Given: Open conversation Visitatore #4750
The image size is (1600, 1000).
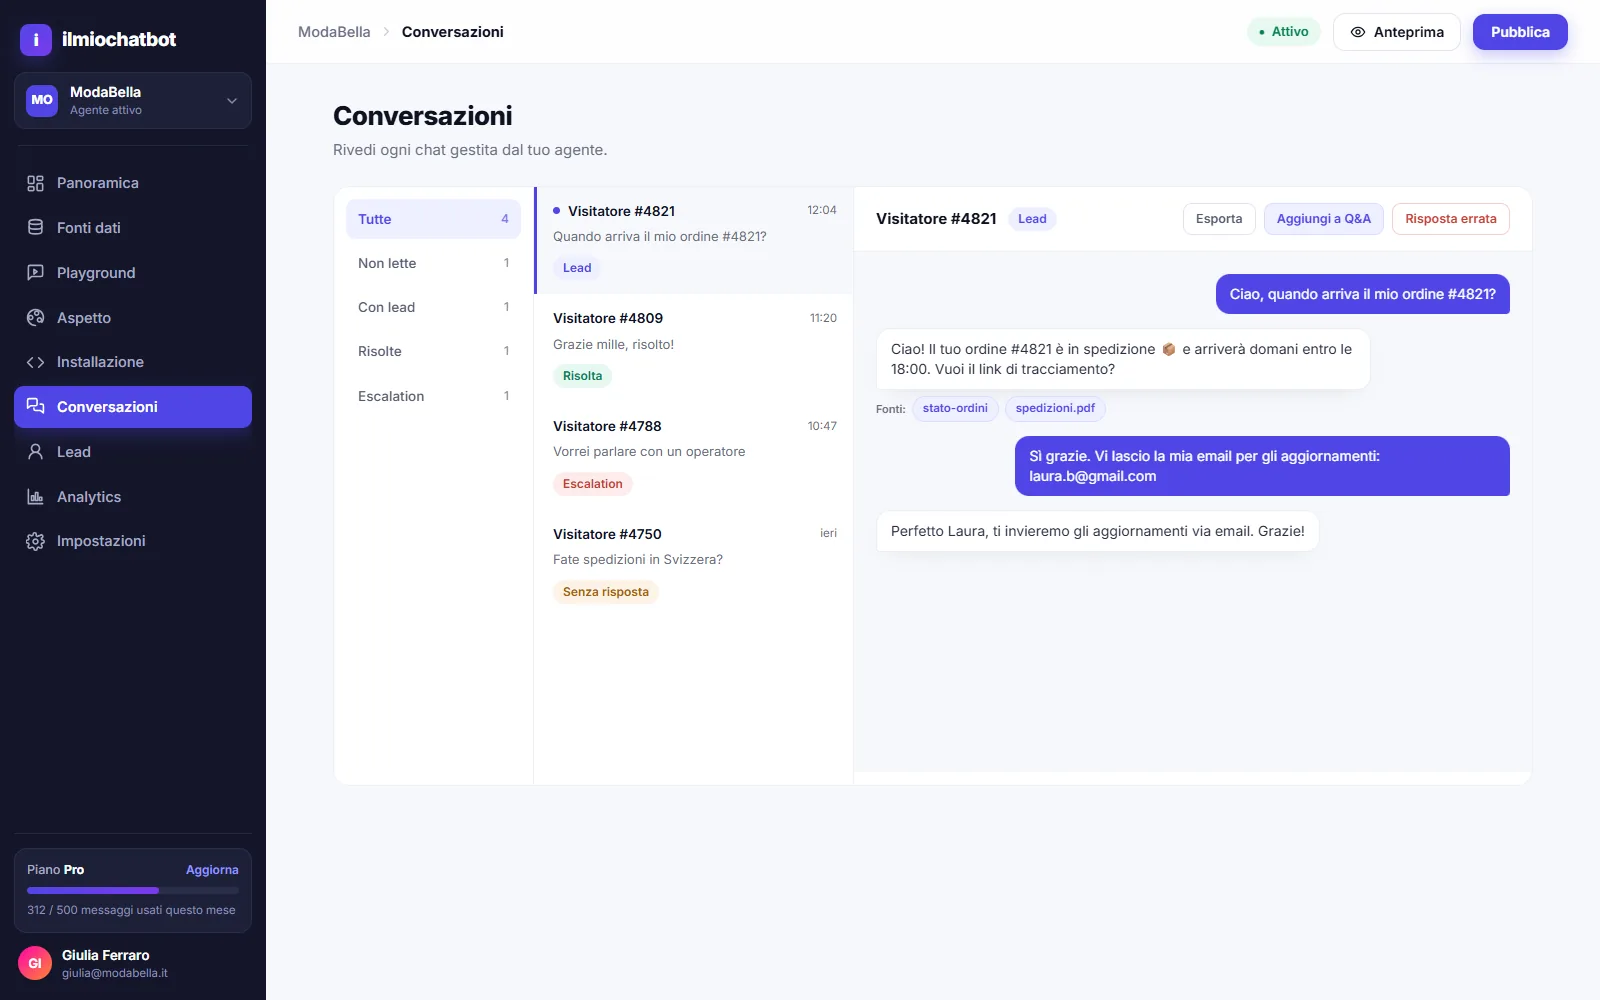Looking at the screenshot, I should pyautogui.click(x=694, y=564).
